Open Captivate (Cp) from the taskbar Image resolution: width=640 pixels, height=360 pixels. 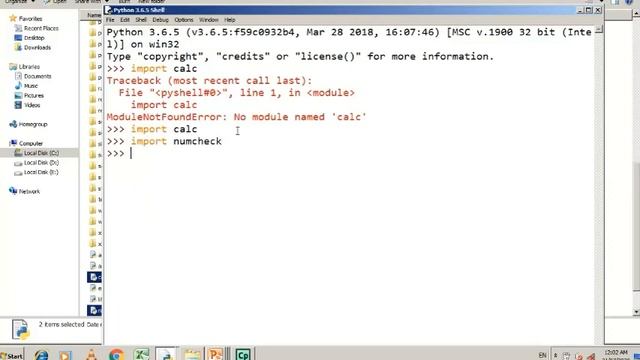pos(243,354)
